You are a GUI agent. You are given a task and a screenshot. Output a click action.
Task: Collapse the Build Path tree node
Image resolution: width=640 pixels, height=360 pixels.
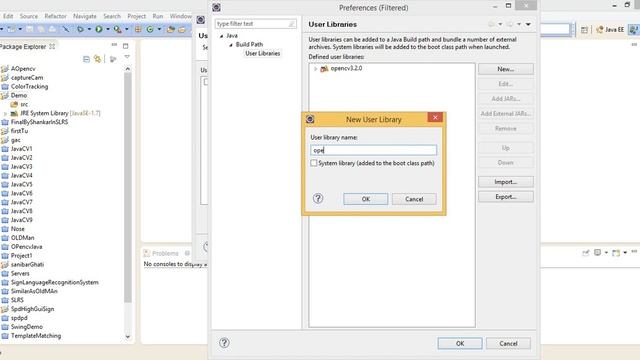(x=231, y=44)
